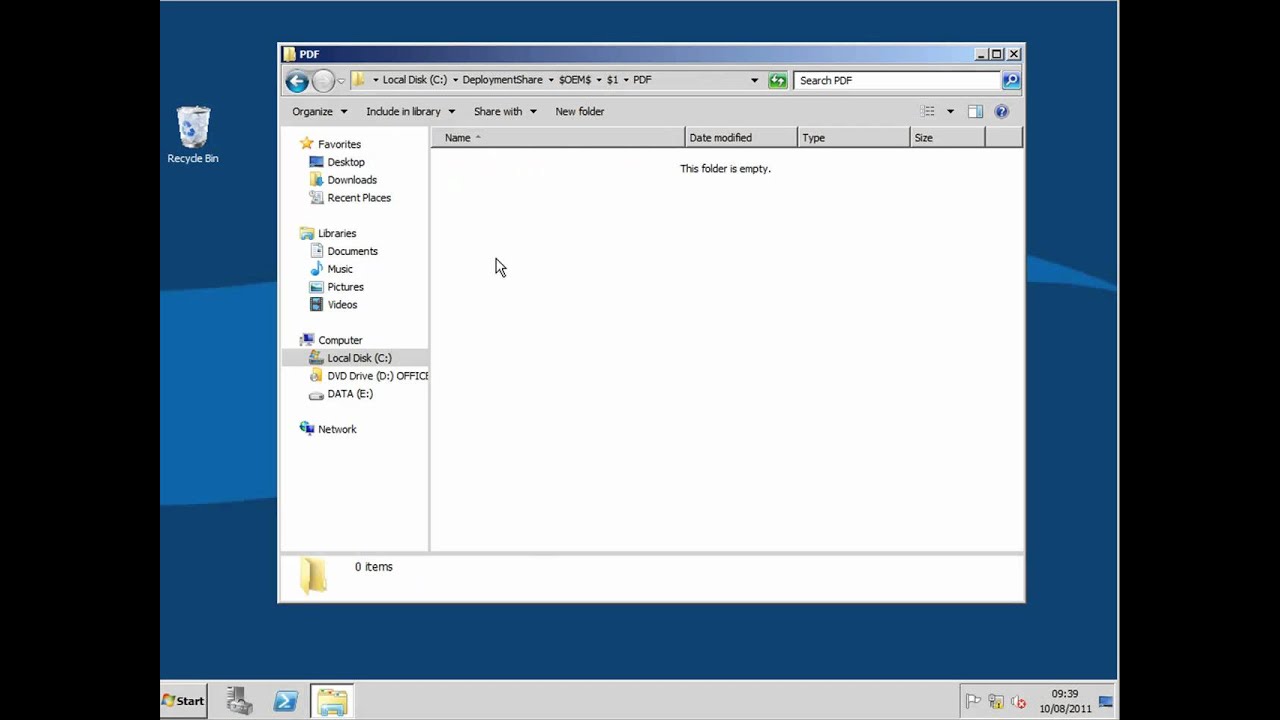The width and height of the screenshot is (1280, 720).
Task: Click the Forward navigation arrow
Action: tap(322, 81)
